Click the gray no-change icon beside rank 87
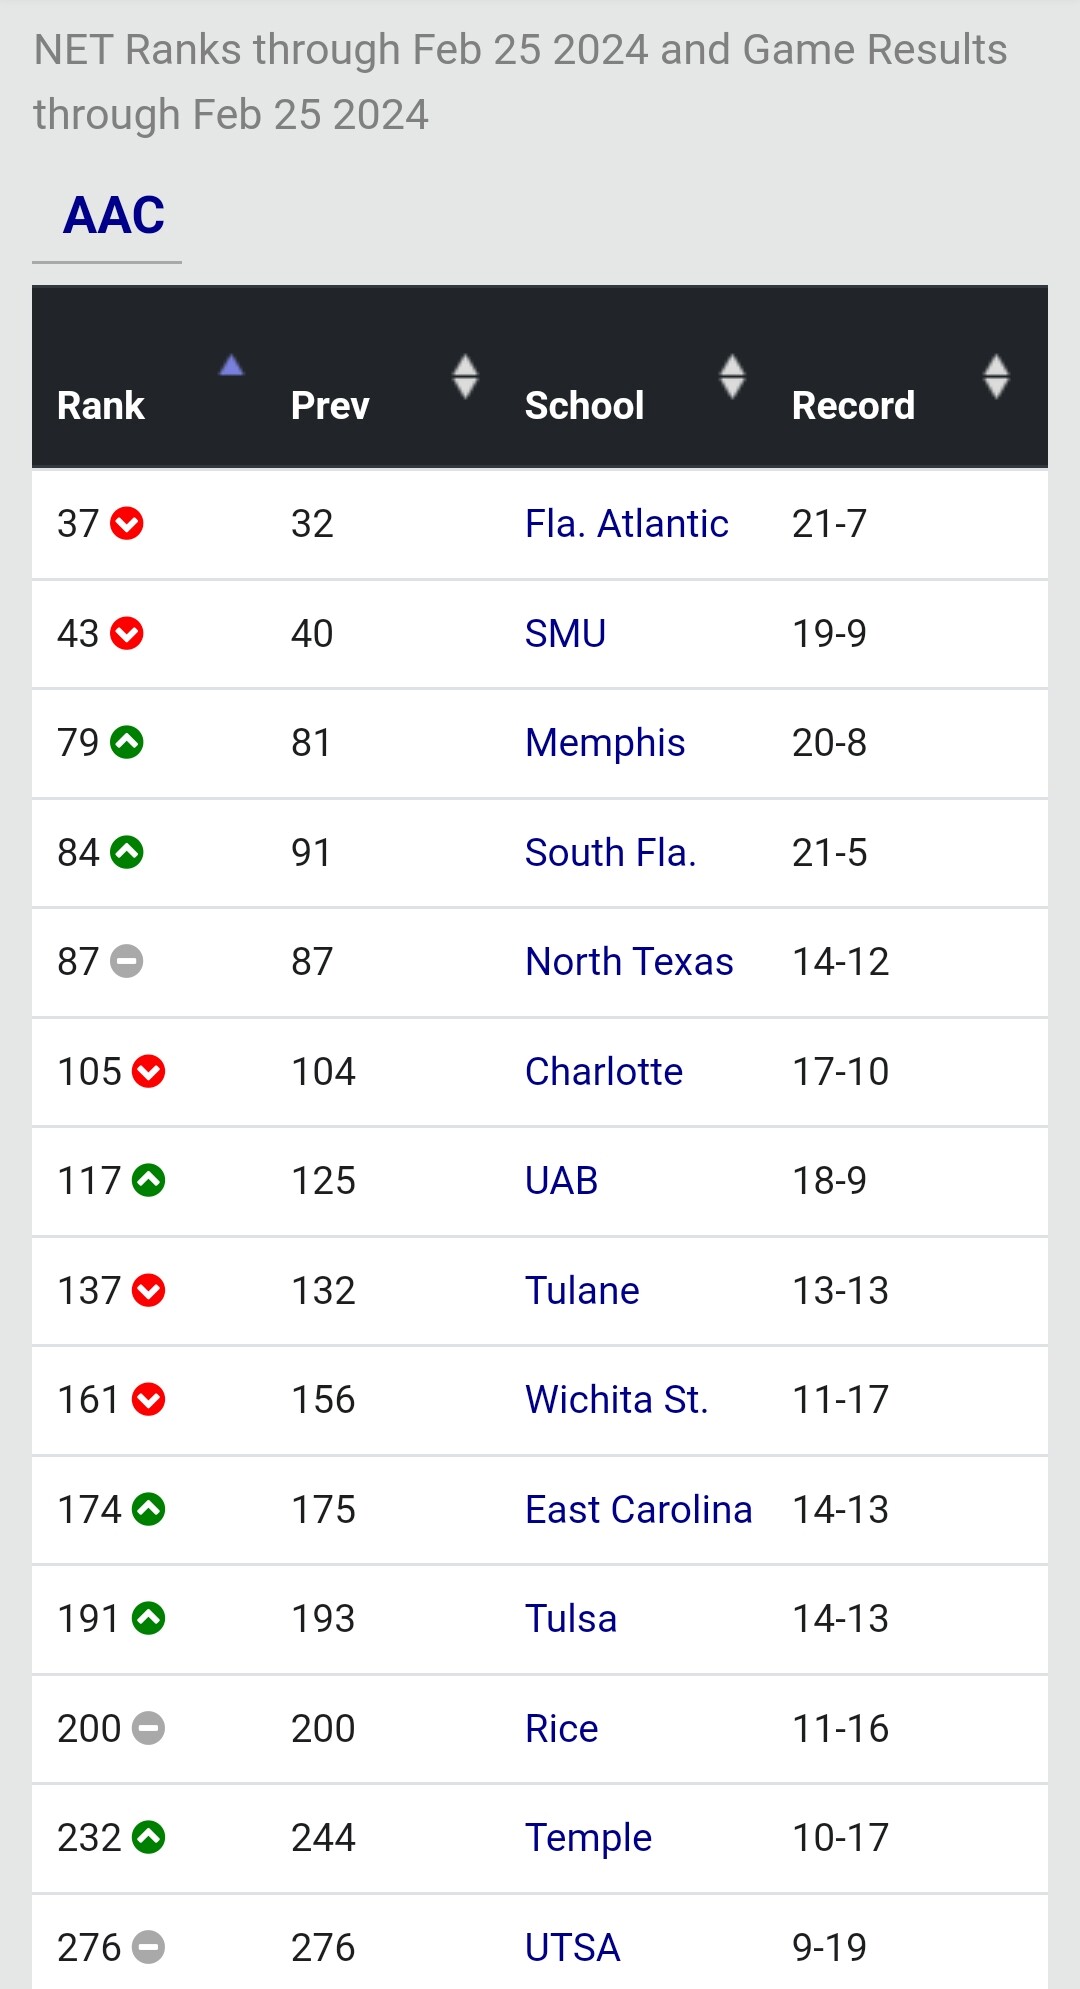This screenshot has height=1989, width=1080. click(127, 961)
